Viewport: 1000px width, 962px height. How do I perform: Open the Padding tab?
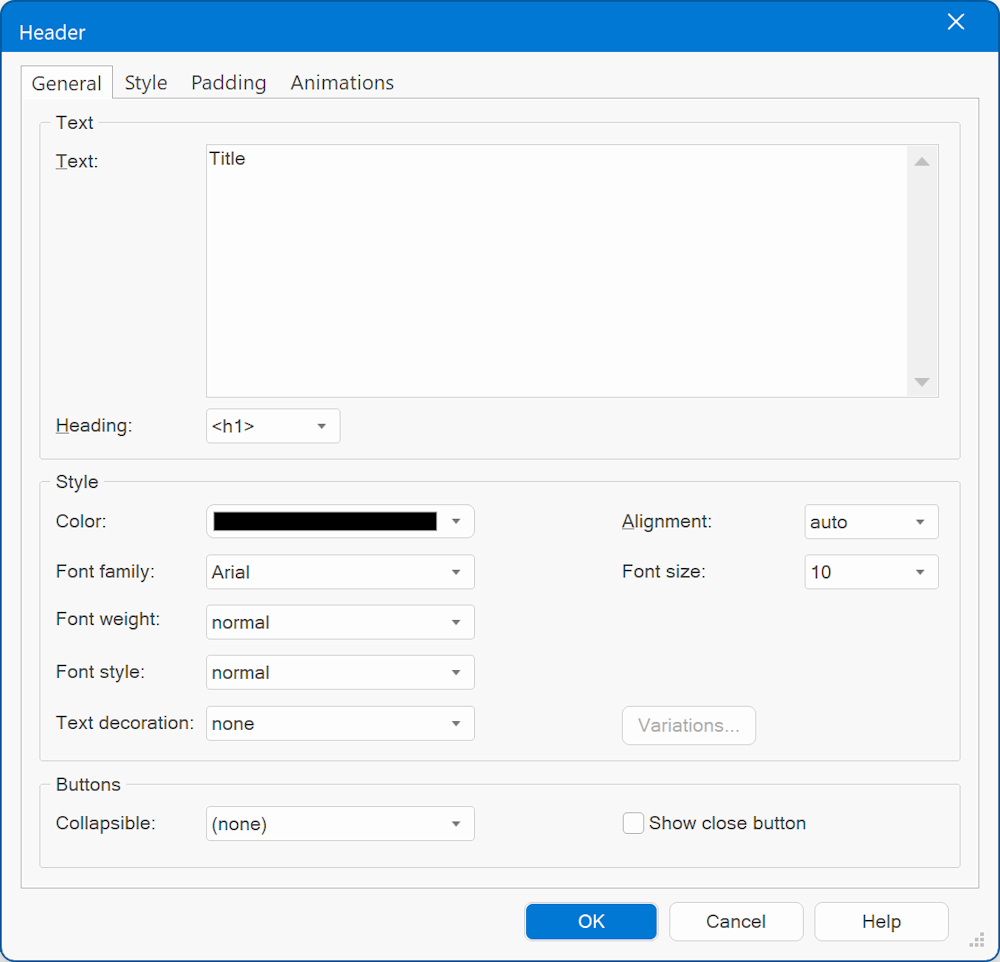[x=228, y=83]
